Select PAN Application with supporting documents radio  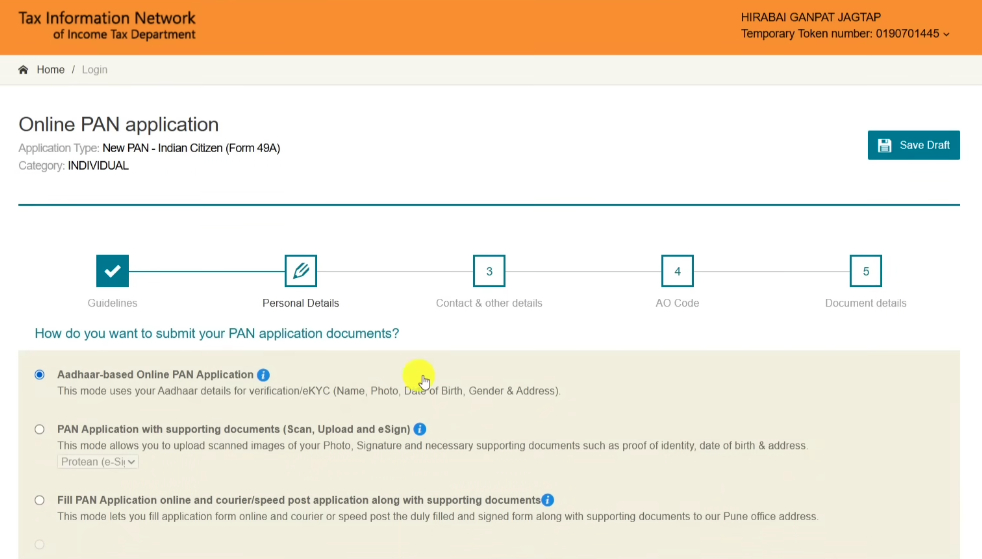[40, 429]
